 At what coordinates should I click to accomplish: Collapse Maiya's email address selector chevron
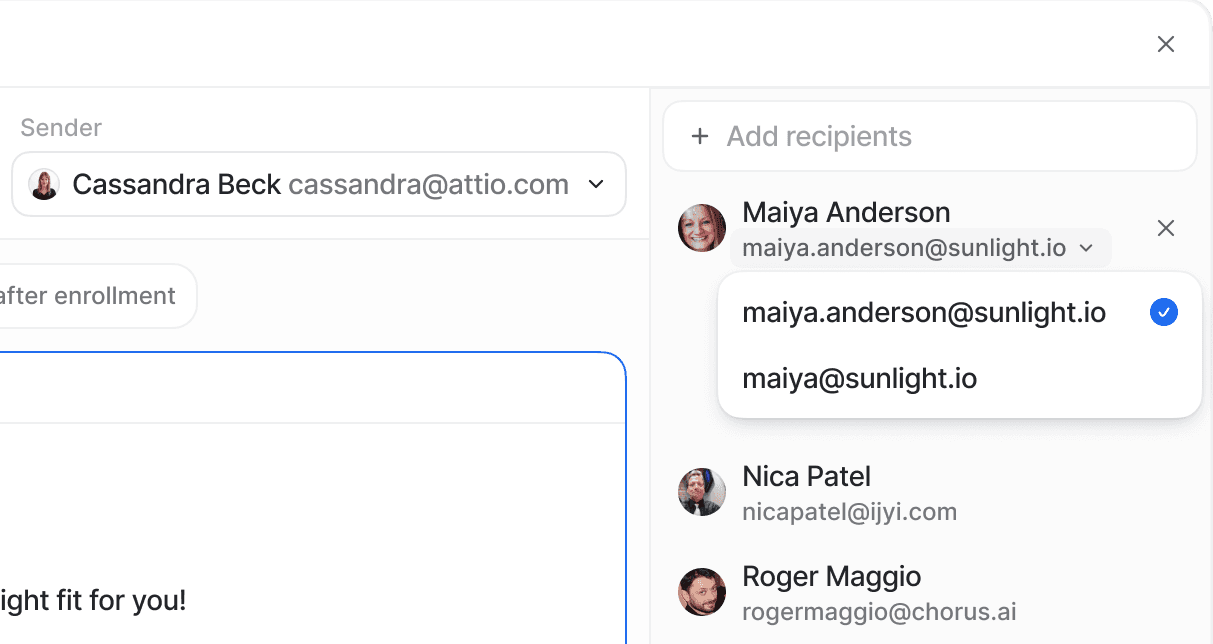pos(1087,248)
